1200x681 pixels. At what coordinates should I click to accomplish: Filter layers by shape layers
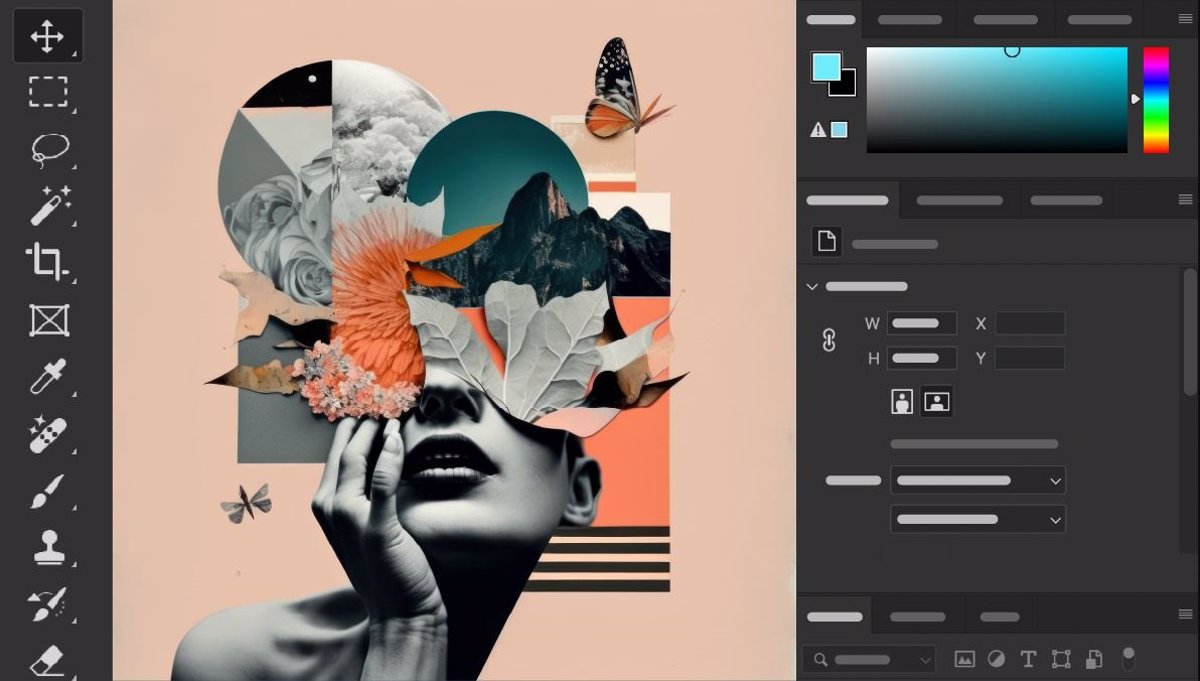pyautogui.click(x=1061, y=659)
